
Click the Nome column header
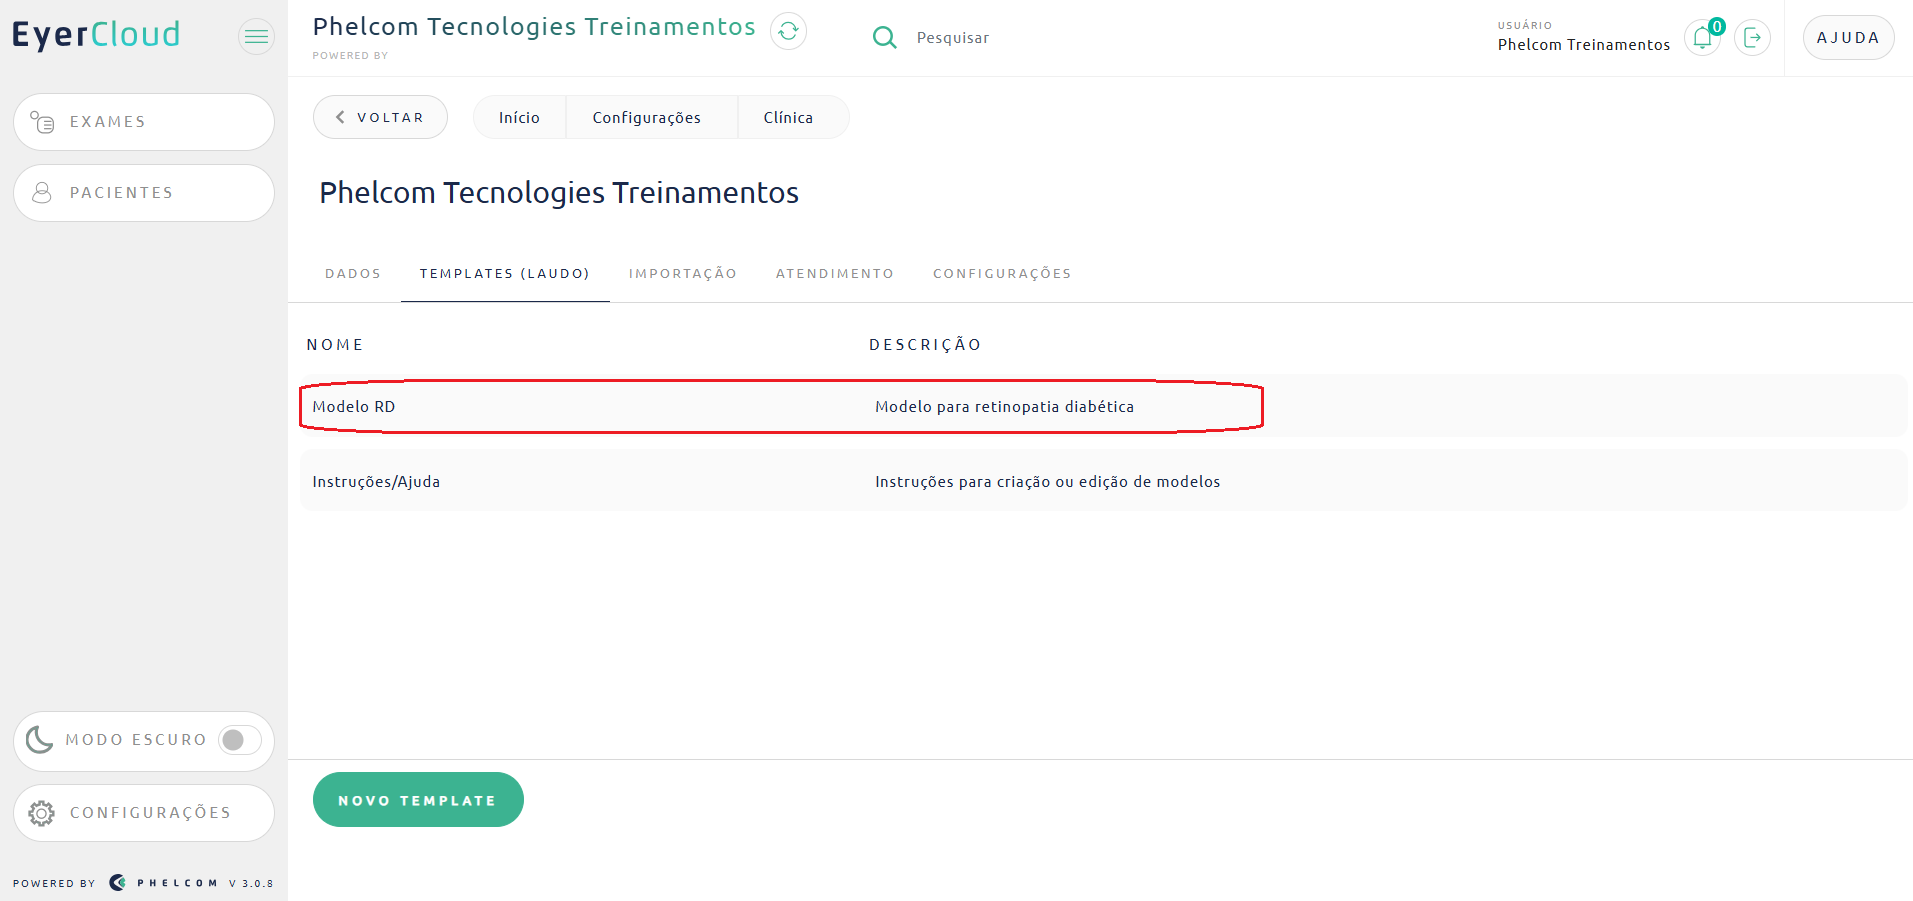(x=335, y=345)
